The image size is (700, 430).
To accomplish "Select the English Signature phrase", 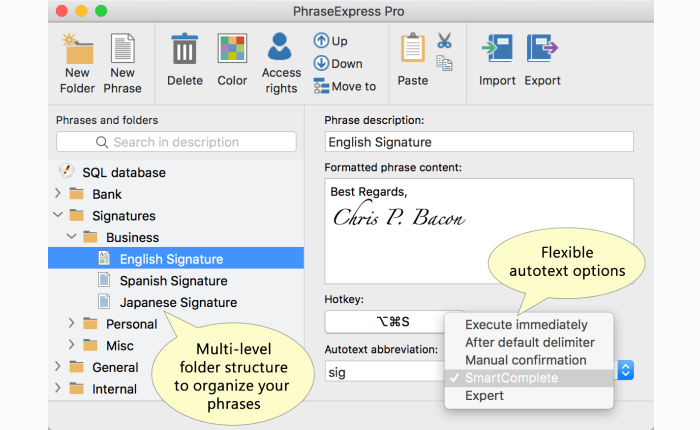I will 176,258.
